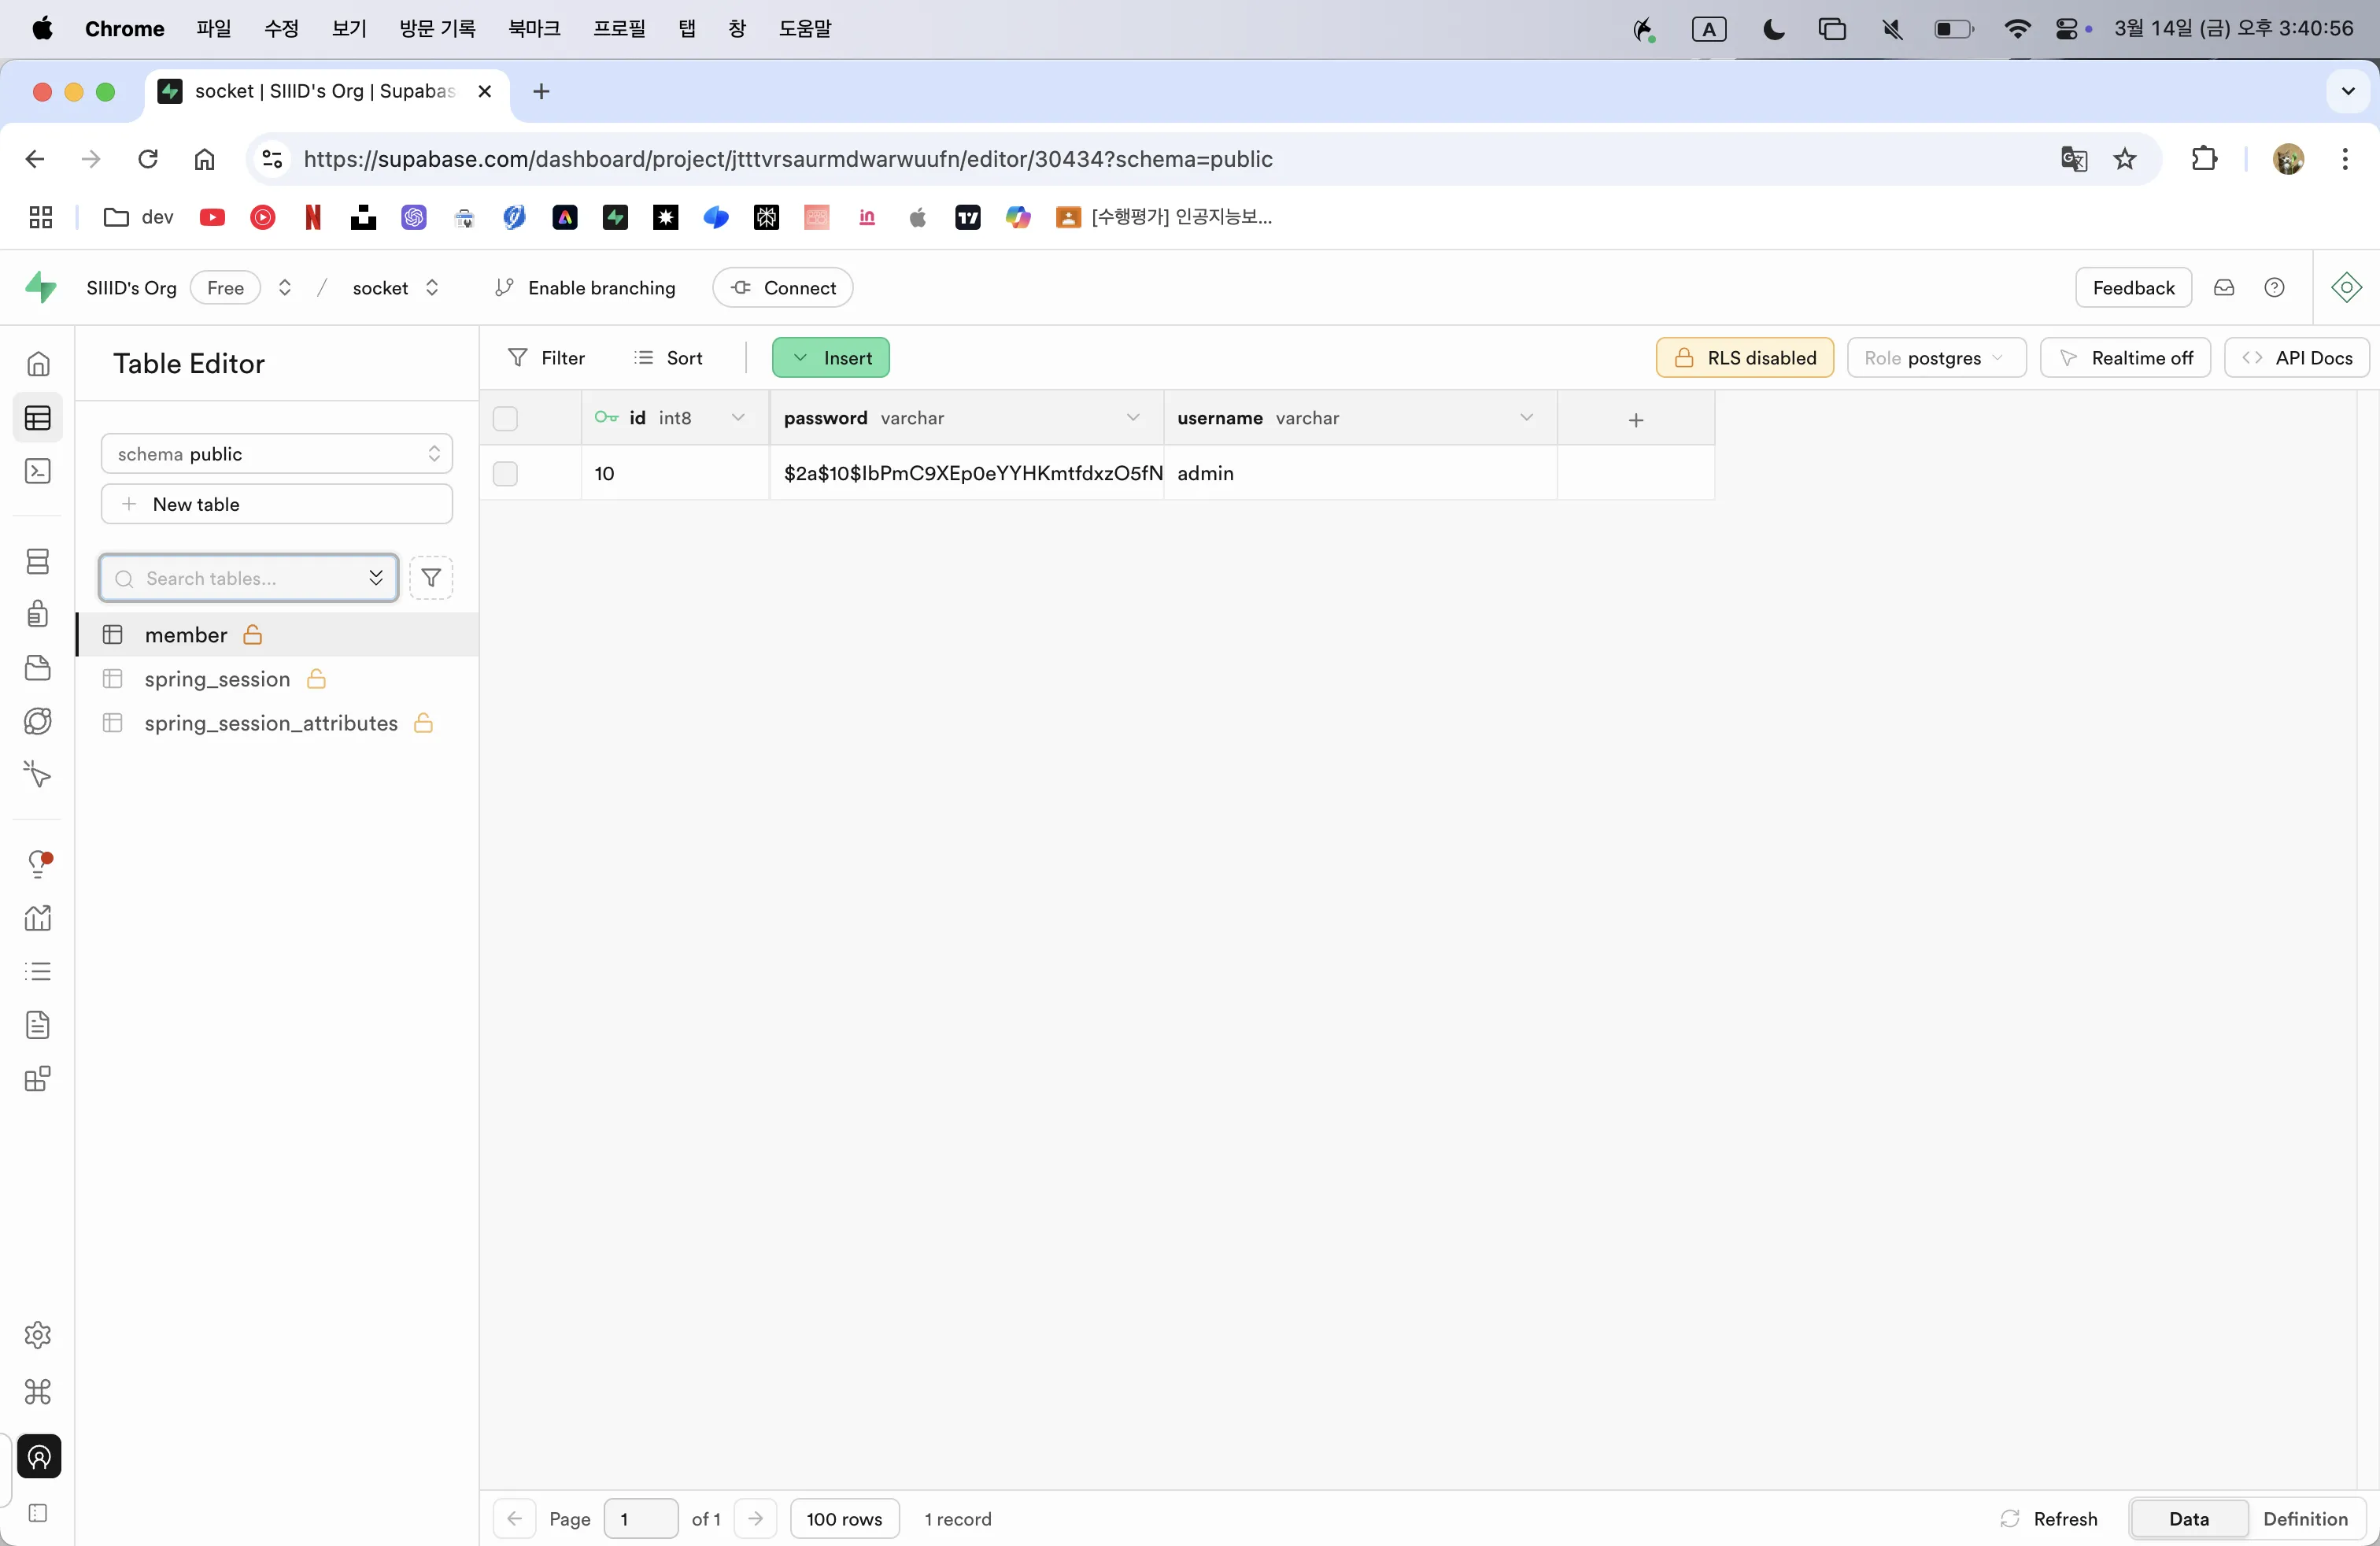Viewport: 2380px width, 1546px height.
Task: Open Project Settings gear icon
Action: click(x=38, y=1334)
